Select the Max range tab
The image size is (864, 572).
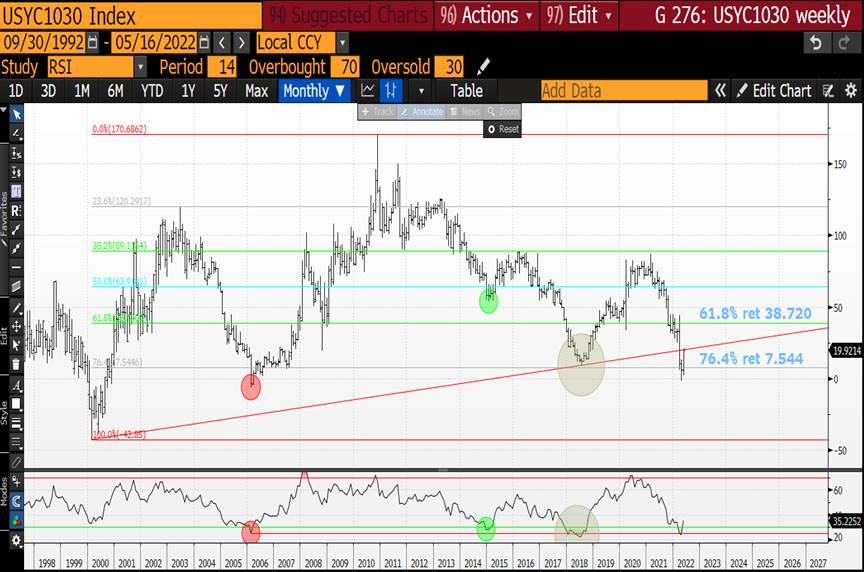[257, 90]
